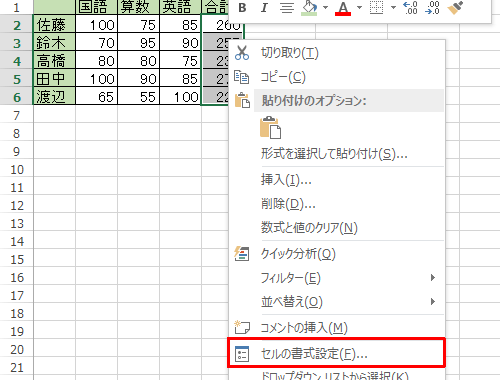Toggle italic in the mini toolbar
Viewport: 500px width, 380px height.
click(264, 8)
